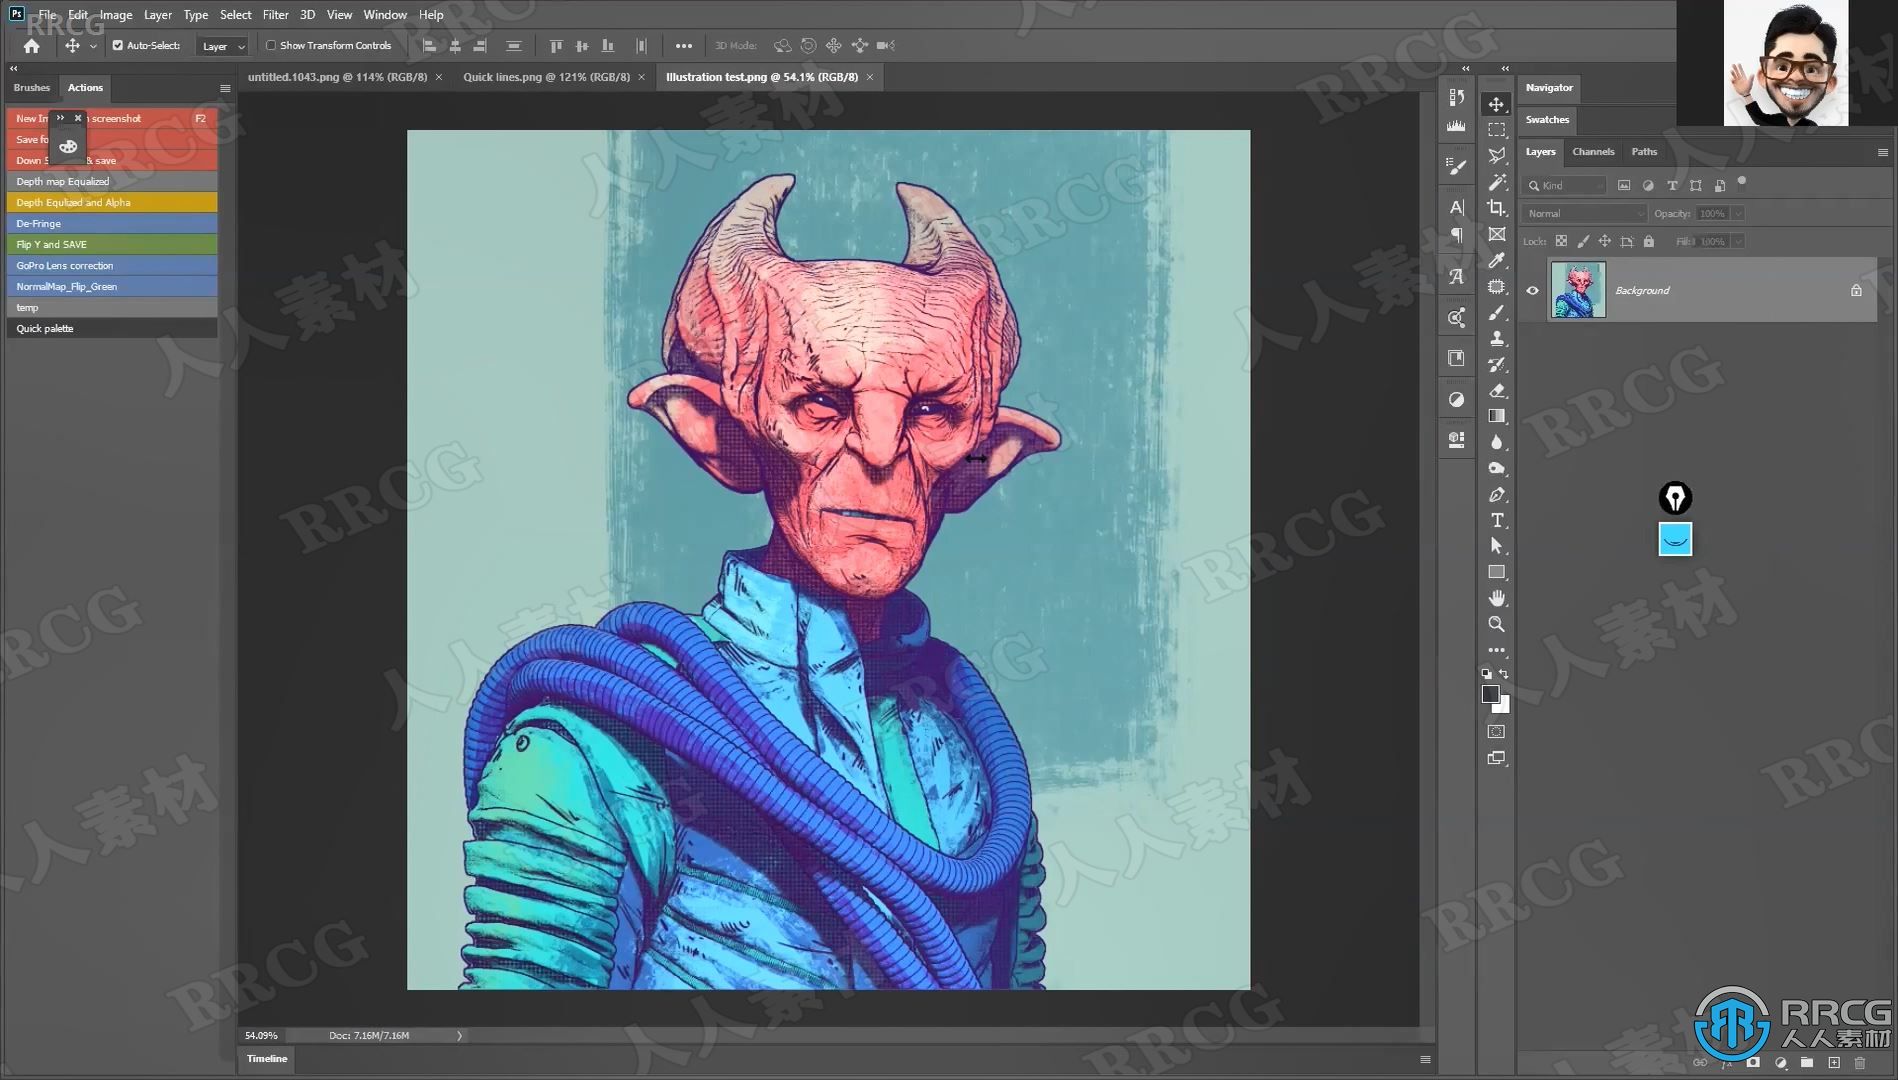Run the Quick palette action

(112, 329)
